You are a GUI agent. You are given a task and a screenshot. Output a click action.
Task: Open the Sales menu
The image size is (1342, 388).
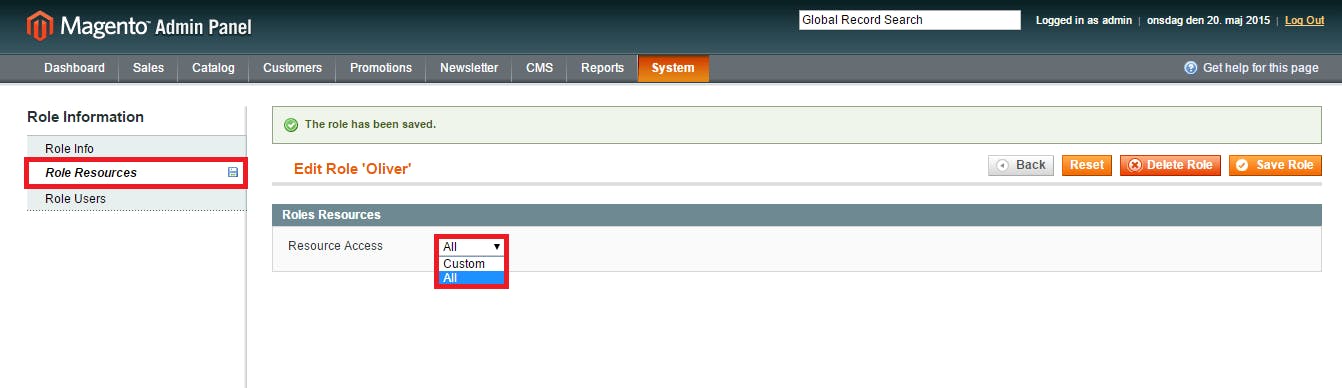pos(148,68)
